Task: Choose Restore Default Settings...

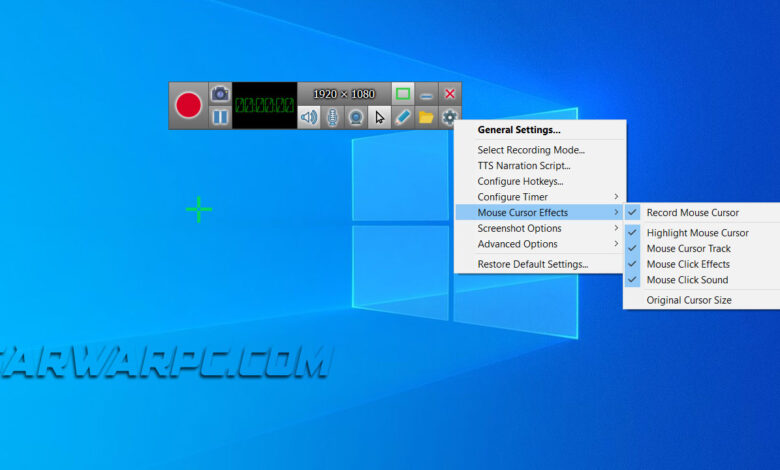Action: 540,264
